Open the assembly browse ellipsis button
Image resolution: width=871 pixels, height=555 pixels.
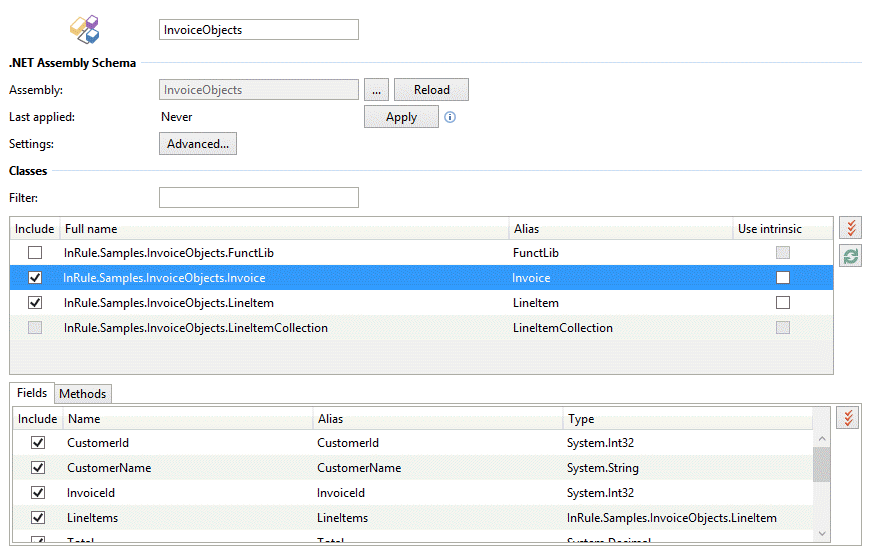(x=376, y=90)
